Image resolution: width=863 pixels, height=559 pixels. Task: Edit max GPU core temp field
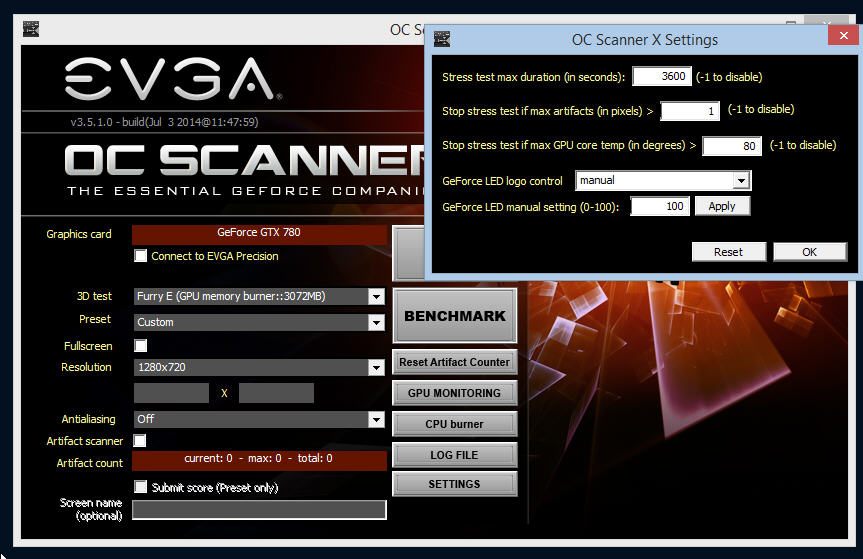[x=732, y=146]
